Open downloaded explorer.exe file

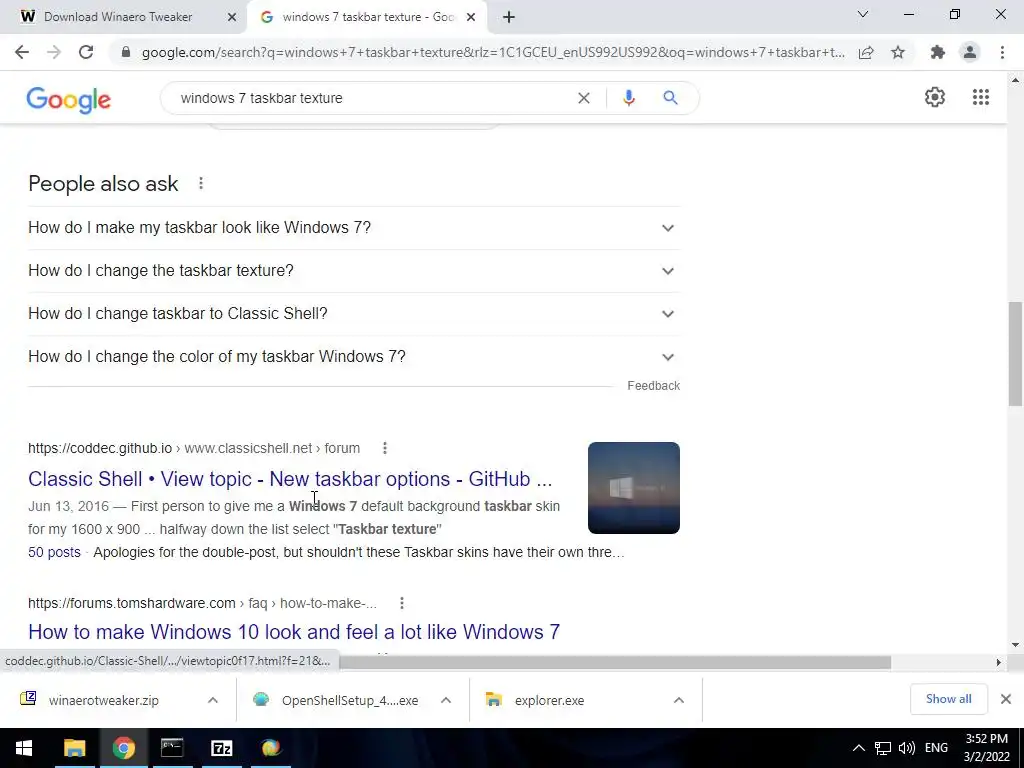(549, 700)
